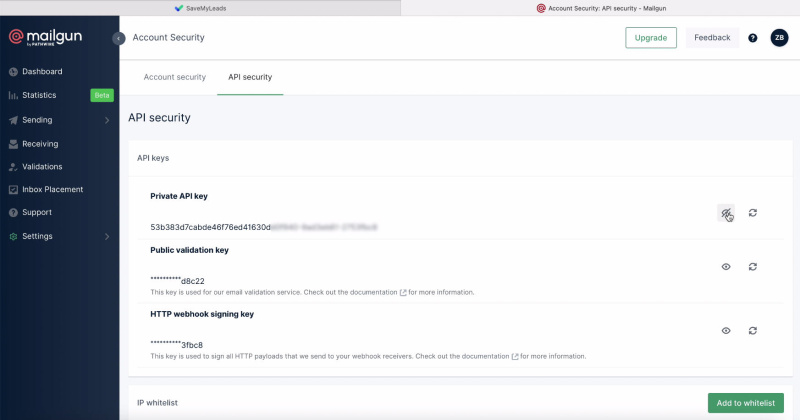Open the ZB user avatar menu

pyautogui.click(x=779, y=38)
